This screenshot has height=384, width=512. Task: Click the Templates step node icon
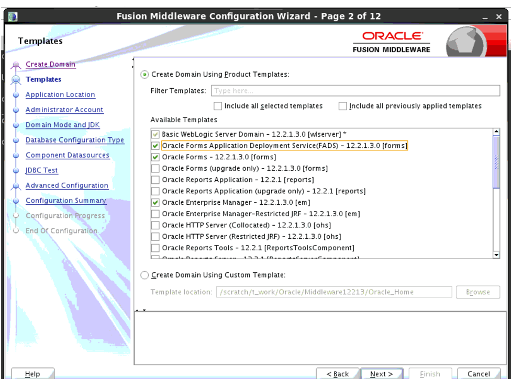16,80
